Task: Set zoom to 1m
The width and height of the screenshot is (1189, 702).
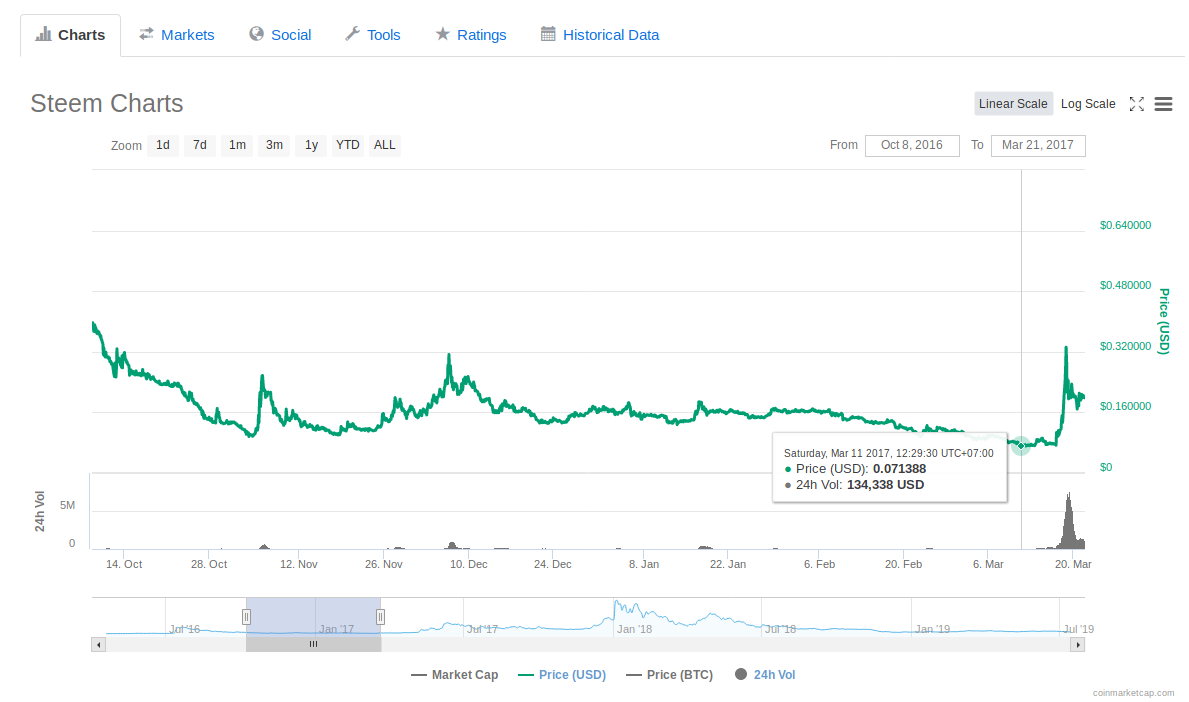Action: coord(237,145)
